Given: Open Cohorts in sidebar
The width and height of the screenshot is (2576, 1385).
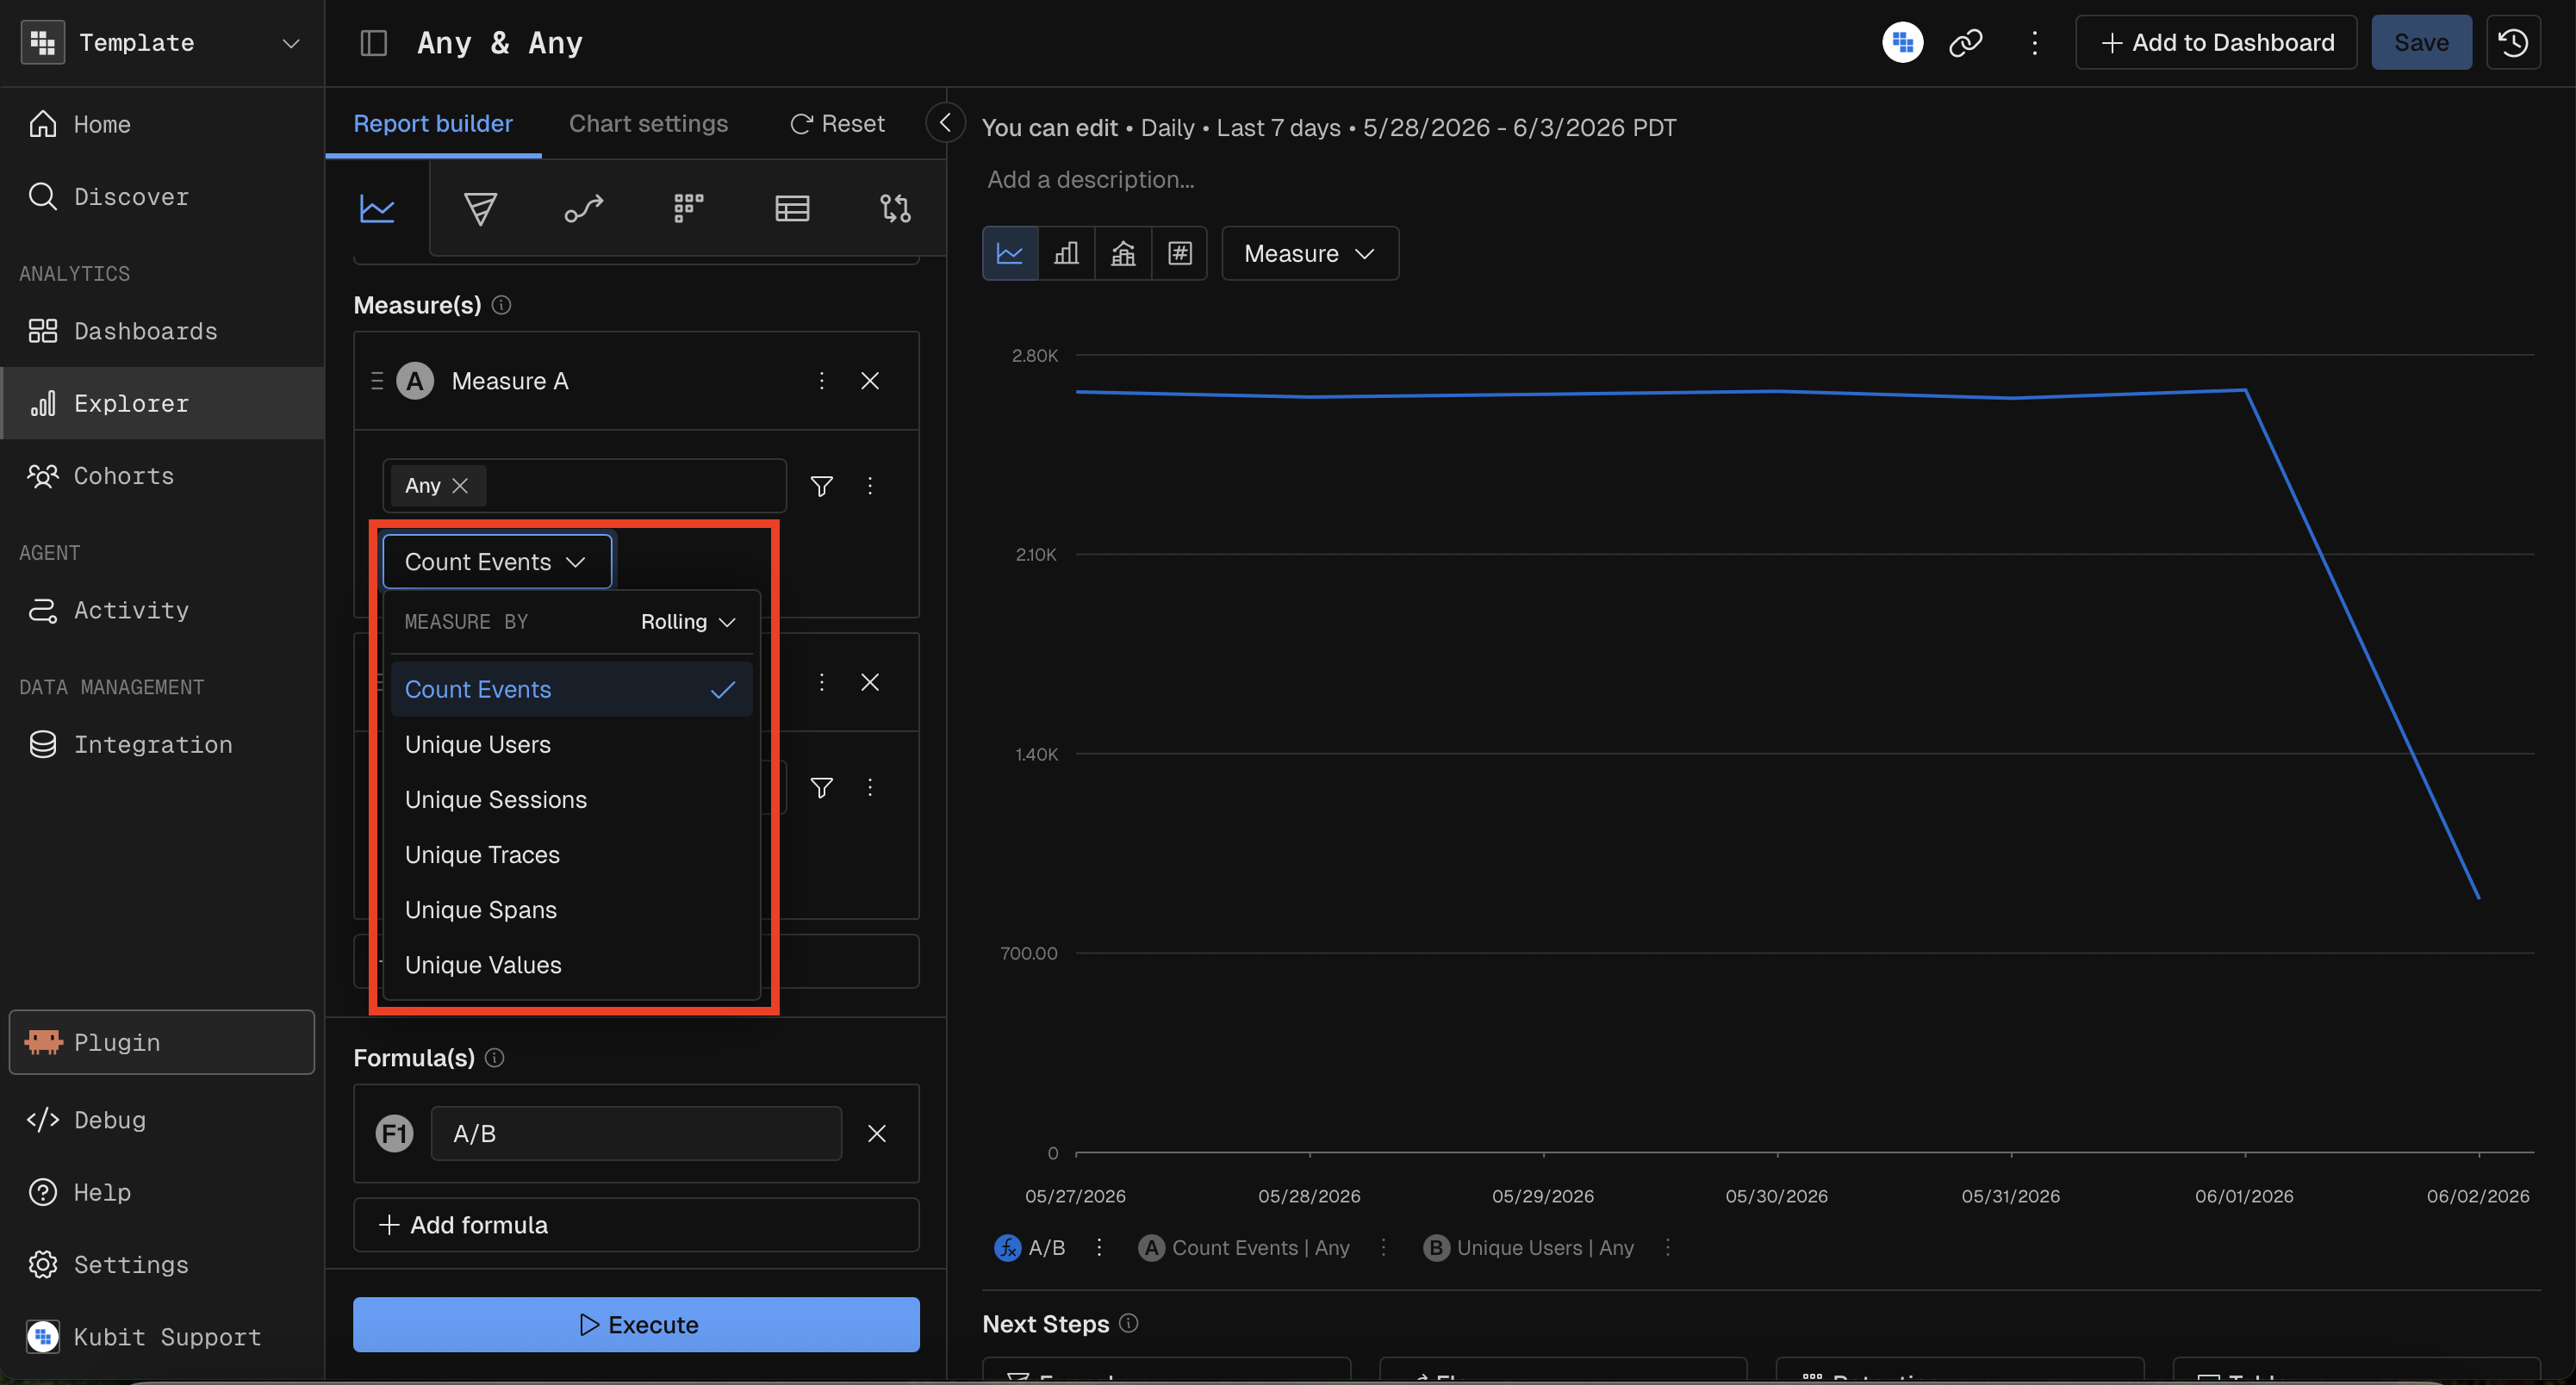Looking at the screenshot, I should [162, 475].
